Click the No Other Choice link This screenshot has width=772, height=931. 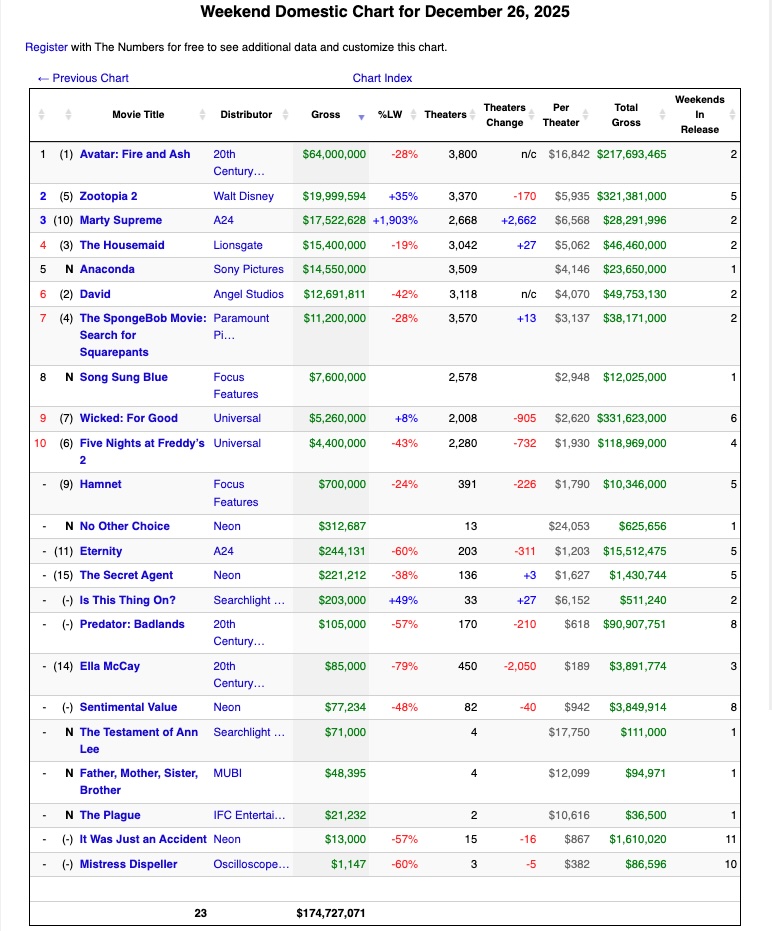125,526
